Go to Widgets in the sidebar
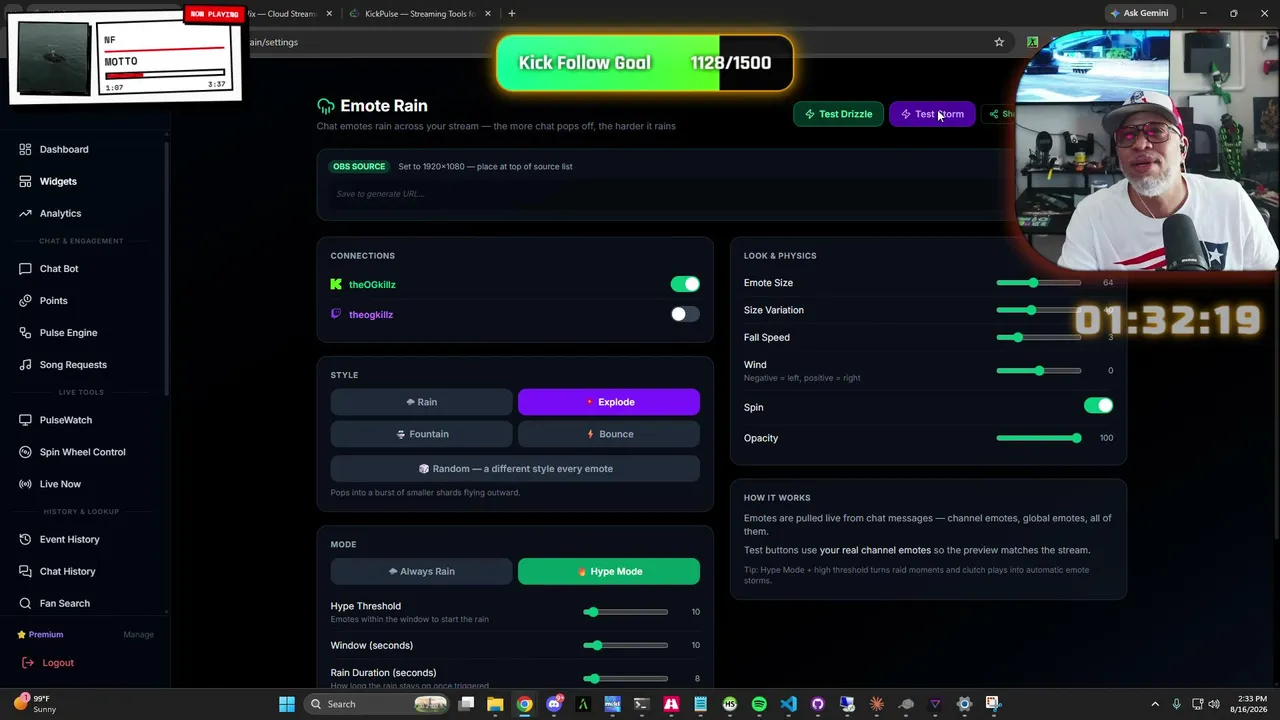 point(58,181)
